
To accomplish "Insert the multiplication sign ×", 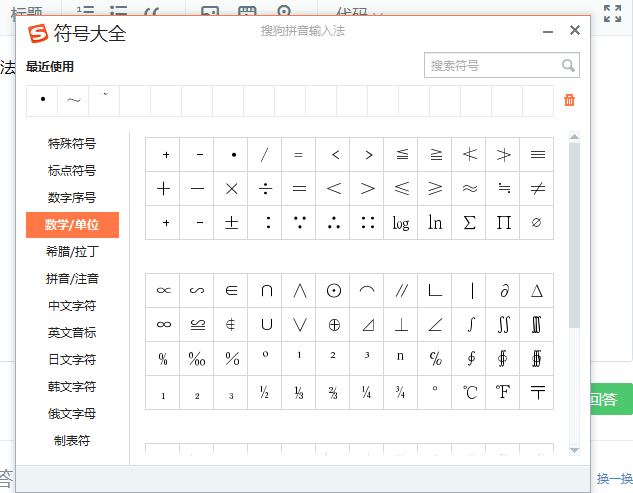I will point(231,189).
